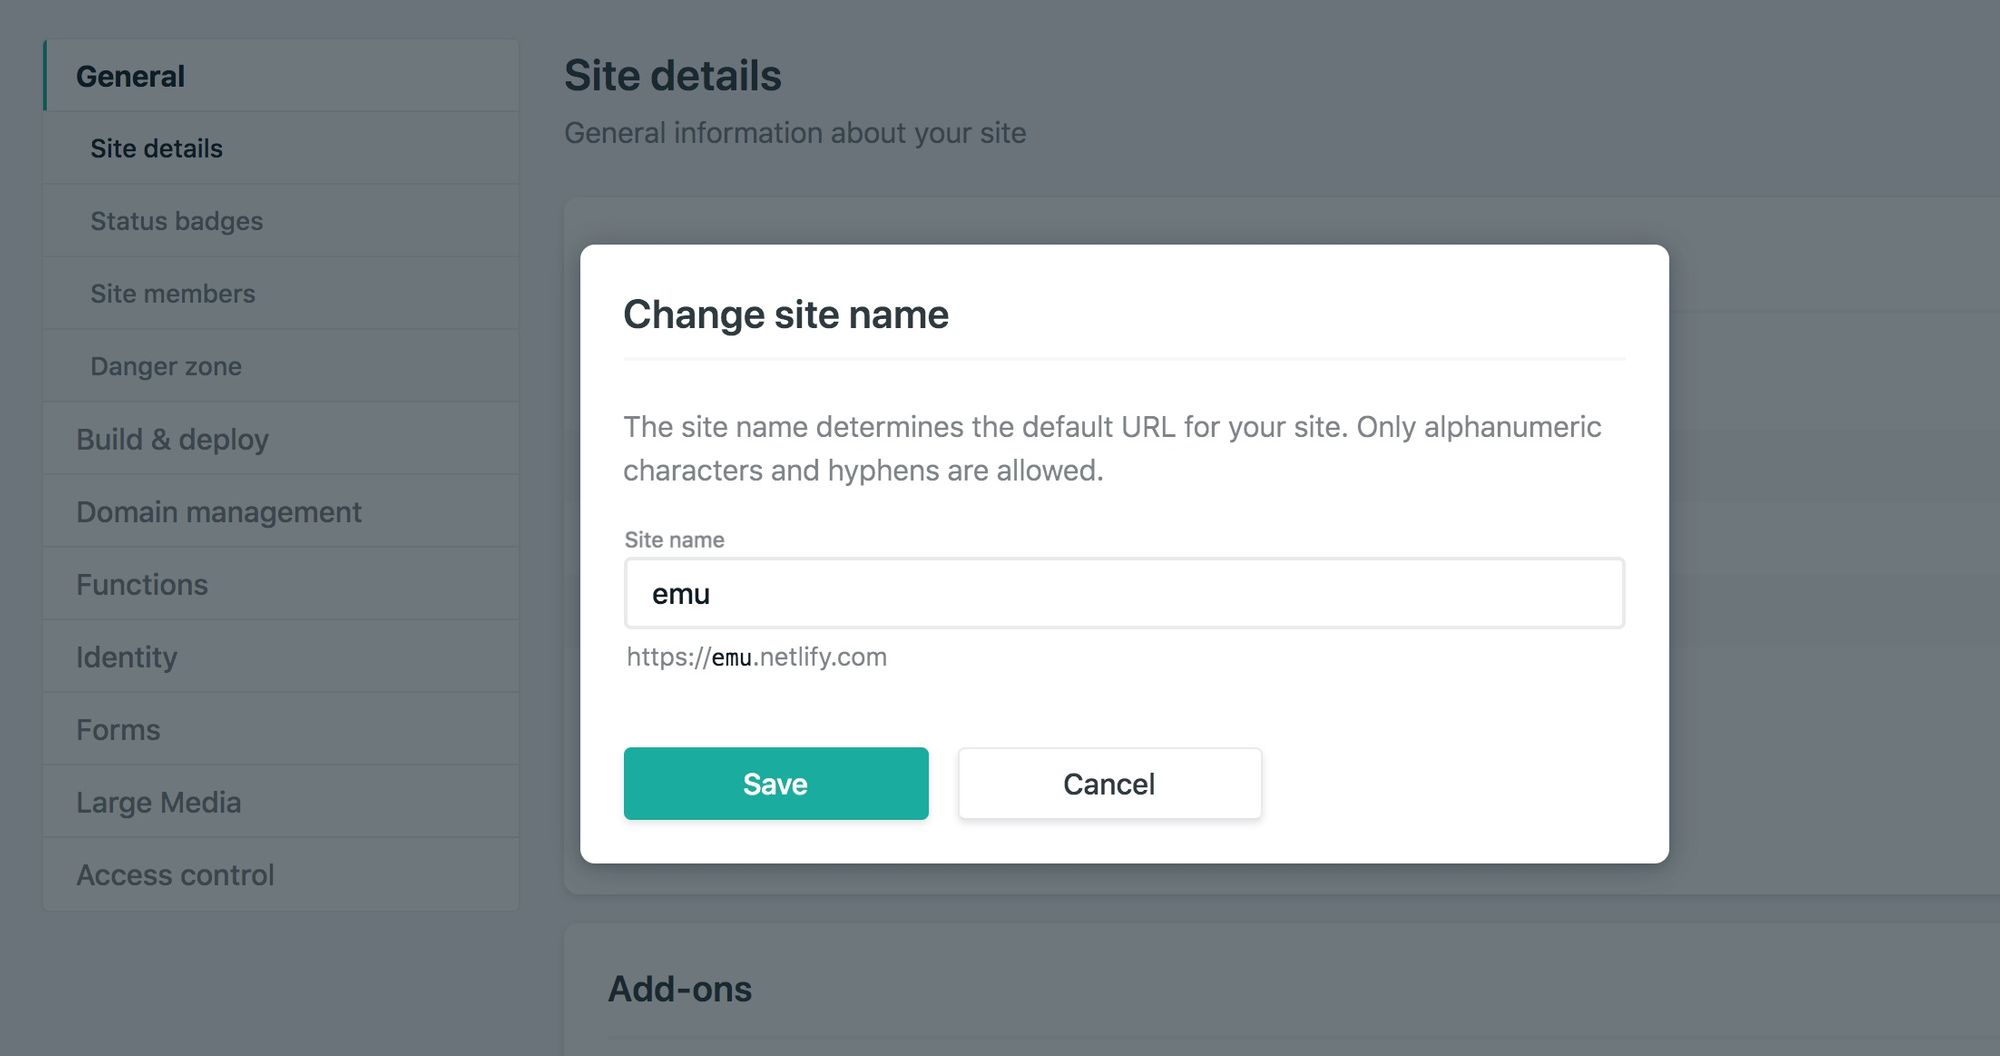This screenshot has width=2000, height=1056.
Task: Jump to the Danger zone section
Action: [281, 366]
